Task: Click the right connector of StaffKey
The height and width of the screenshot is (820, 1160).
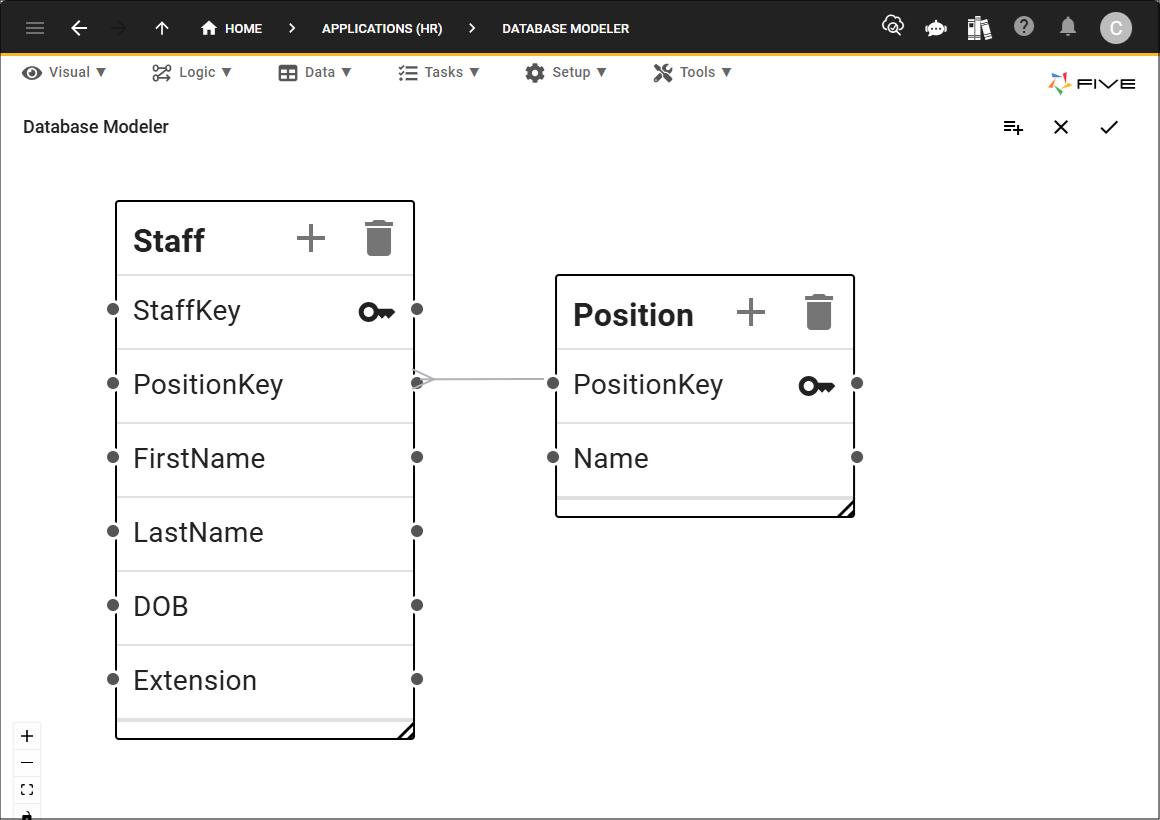Action: [x=417, y=309]
